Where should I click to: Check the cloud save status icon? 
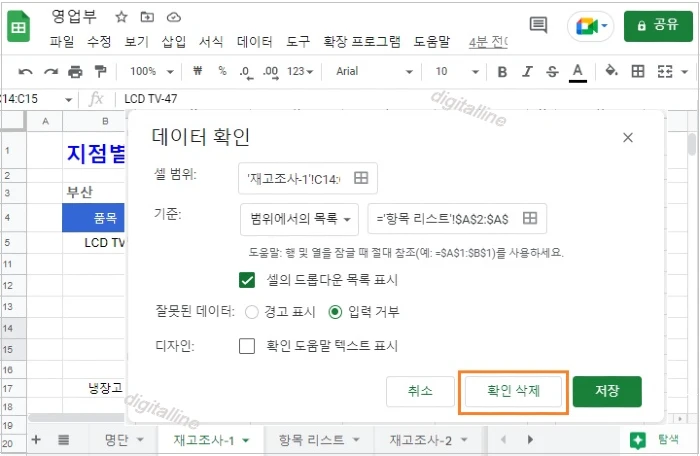[174, 17]
